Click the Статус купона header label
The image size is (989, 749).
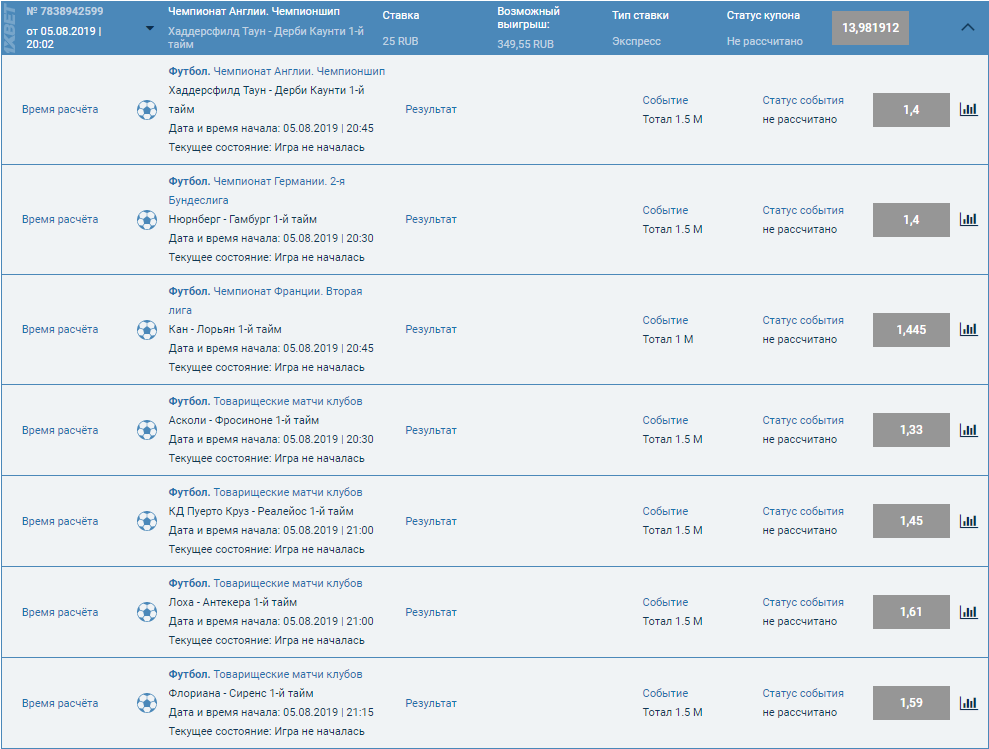(x=763, y=16)
